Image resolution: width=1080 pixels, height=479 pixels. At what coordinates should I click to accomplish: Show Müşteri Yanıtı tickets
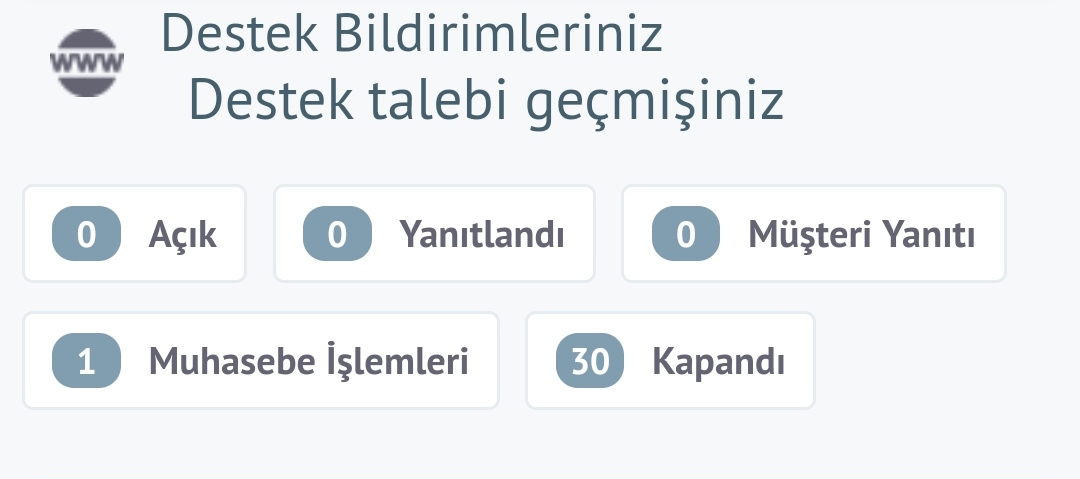coord(813,234)
